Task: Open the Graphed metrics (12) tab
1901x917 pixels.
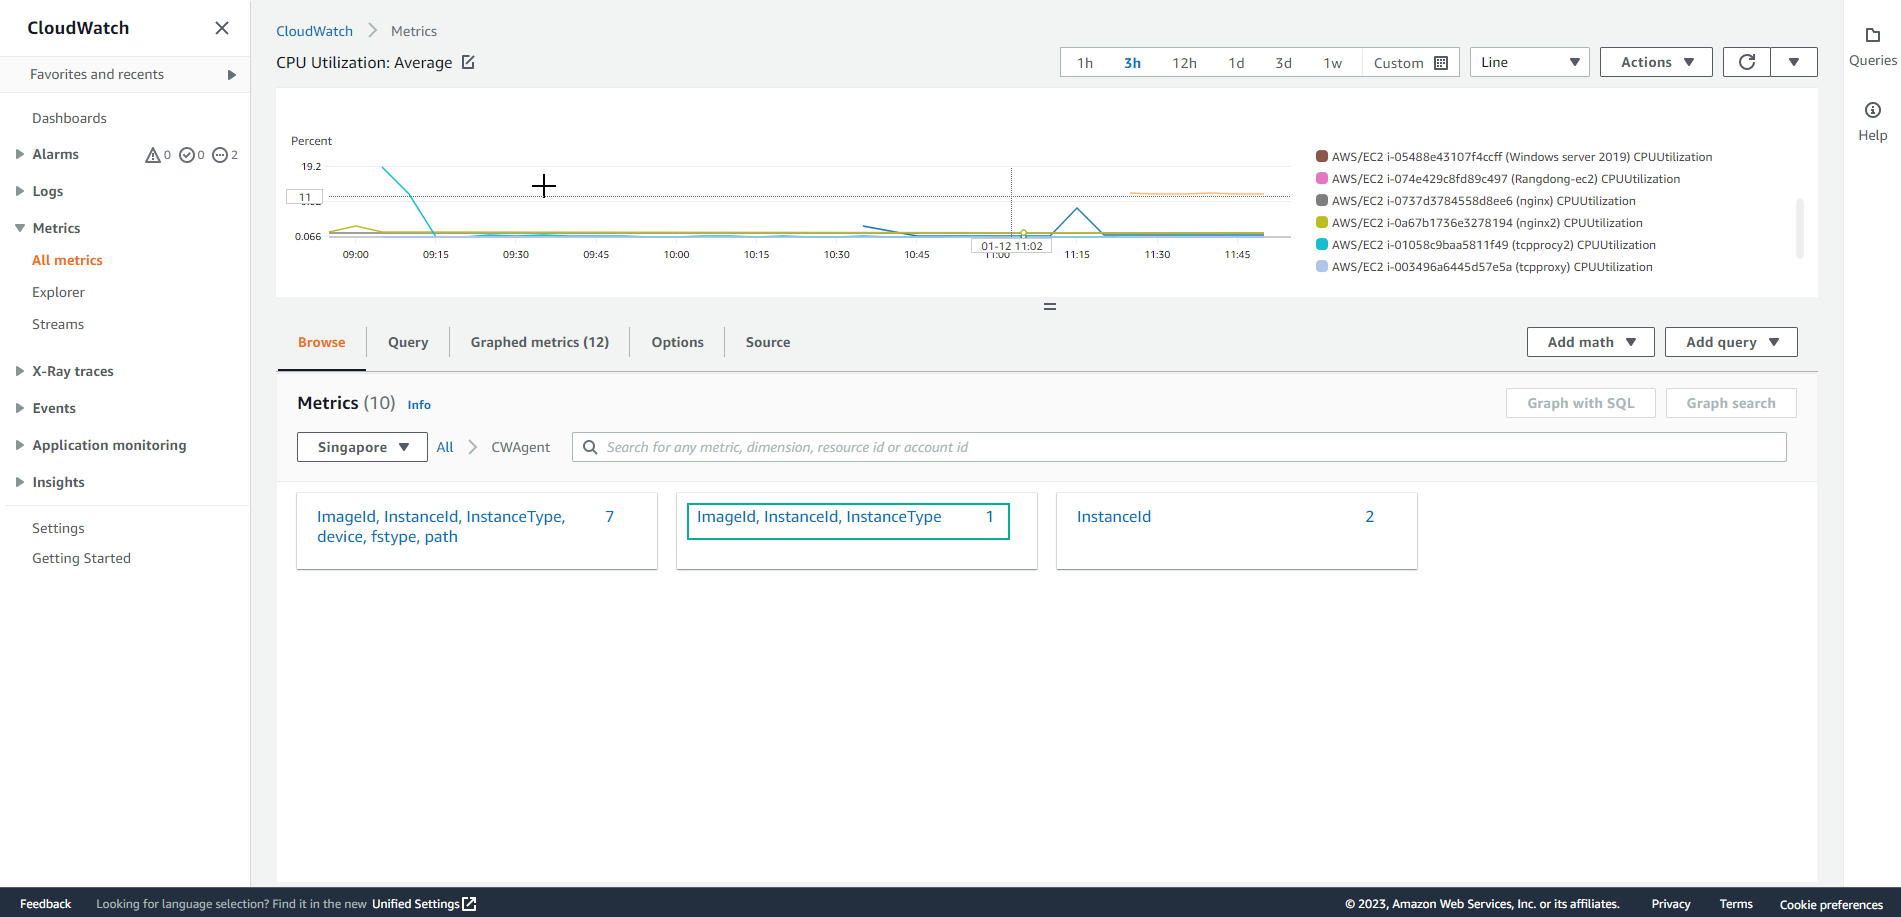Action: tap(540, 342)
